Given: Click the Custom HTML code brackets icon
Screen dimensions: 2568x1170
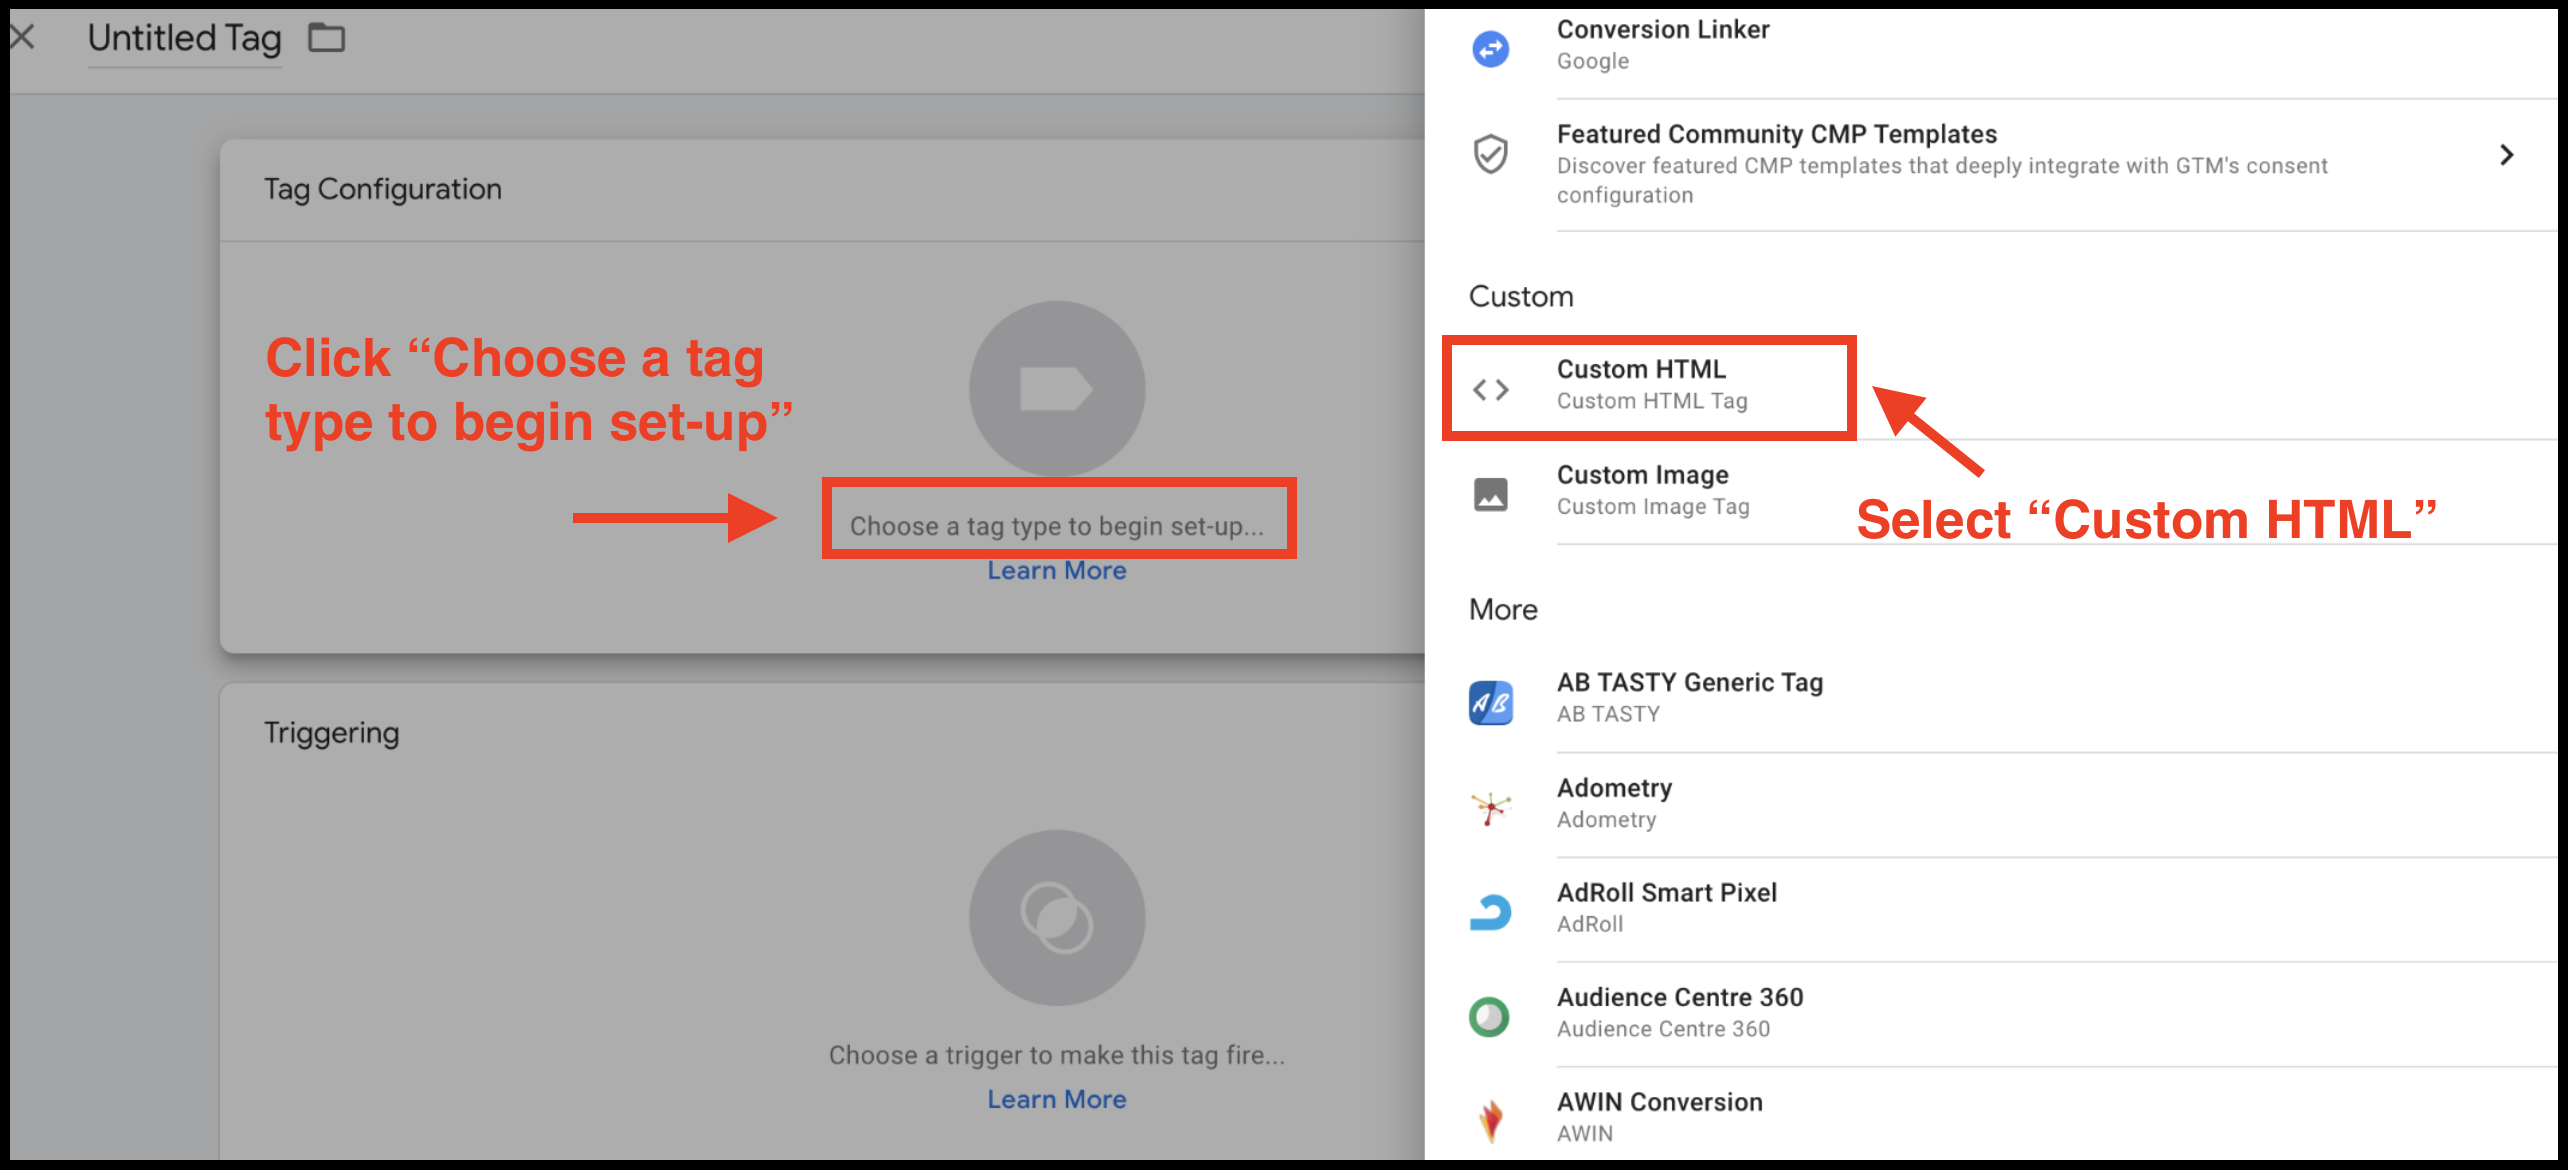Looking at the screenshot, I should coord(1490,389).
